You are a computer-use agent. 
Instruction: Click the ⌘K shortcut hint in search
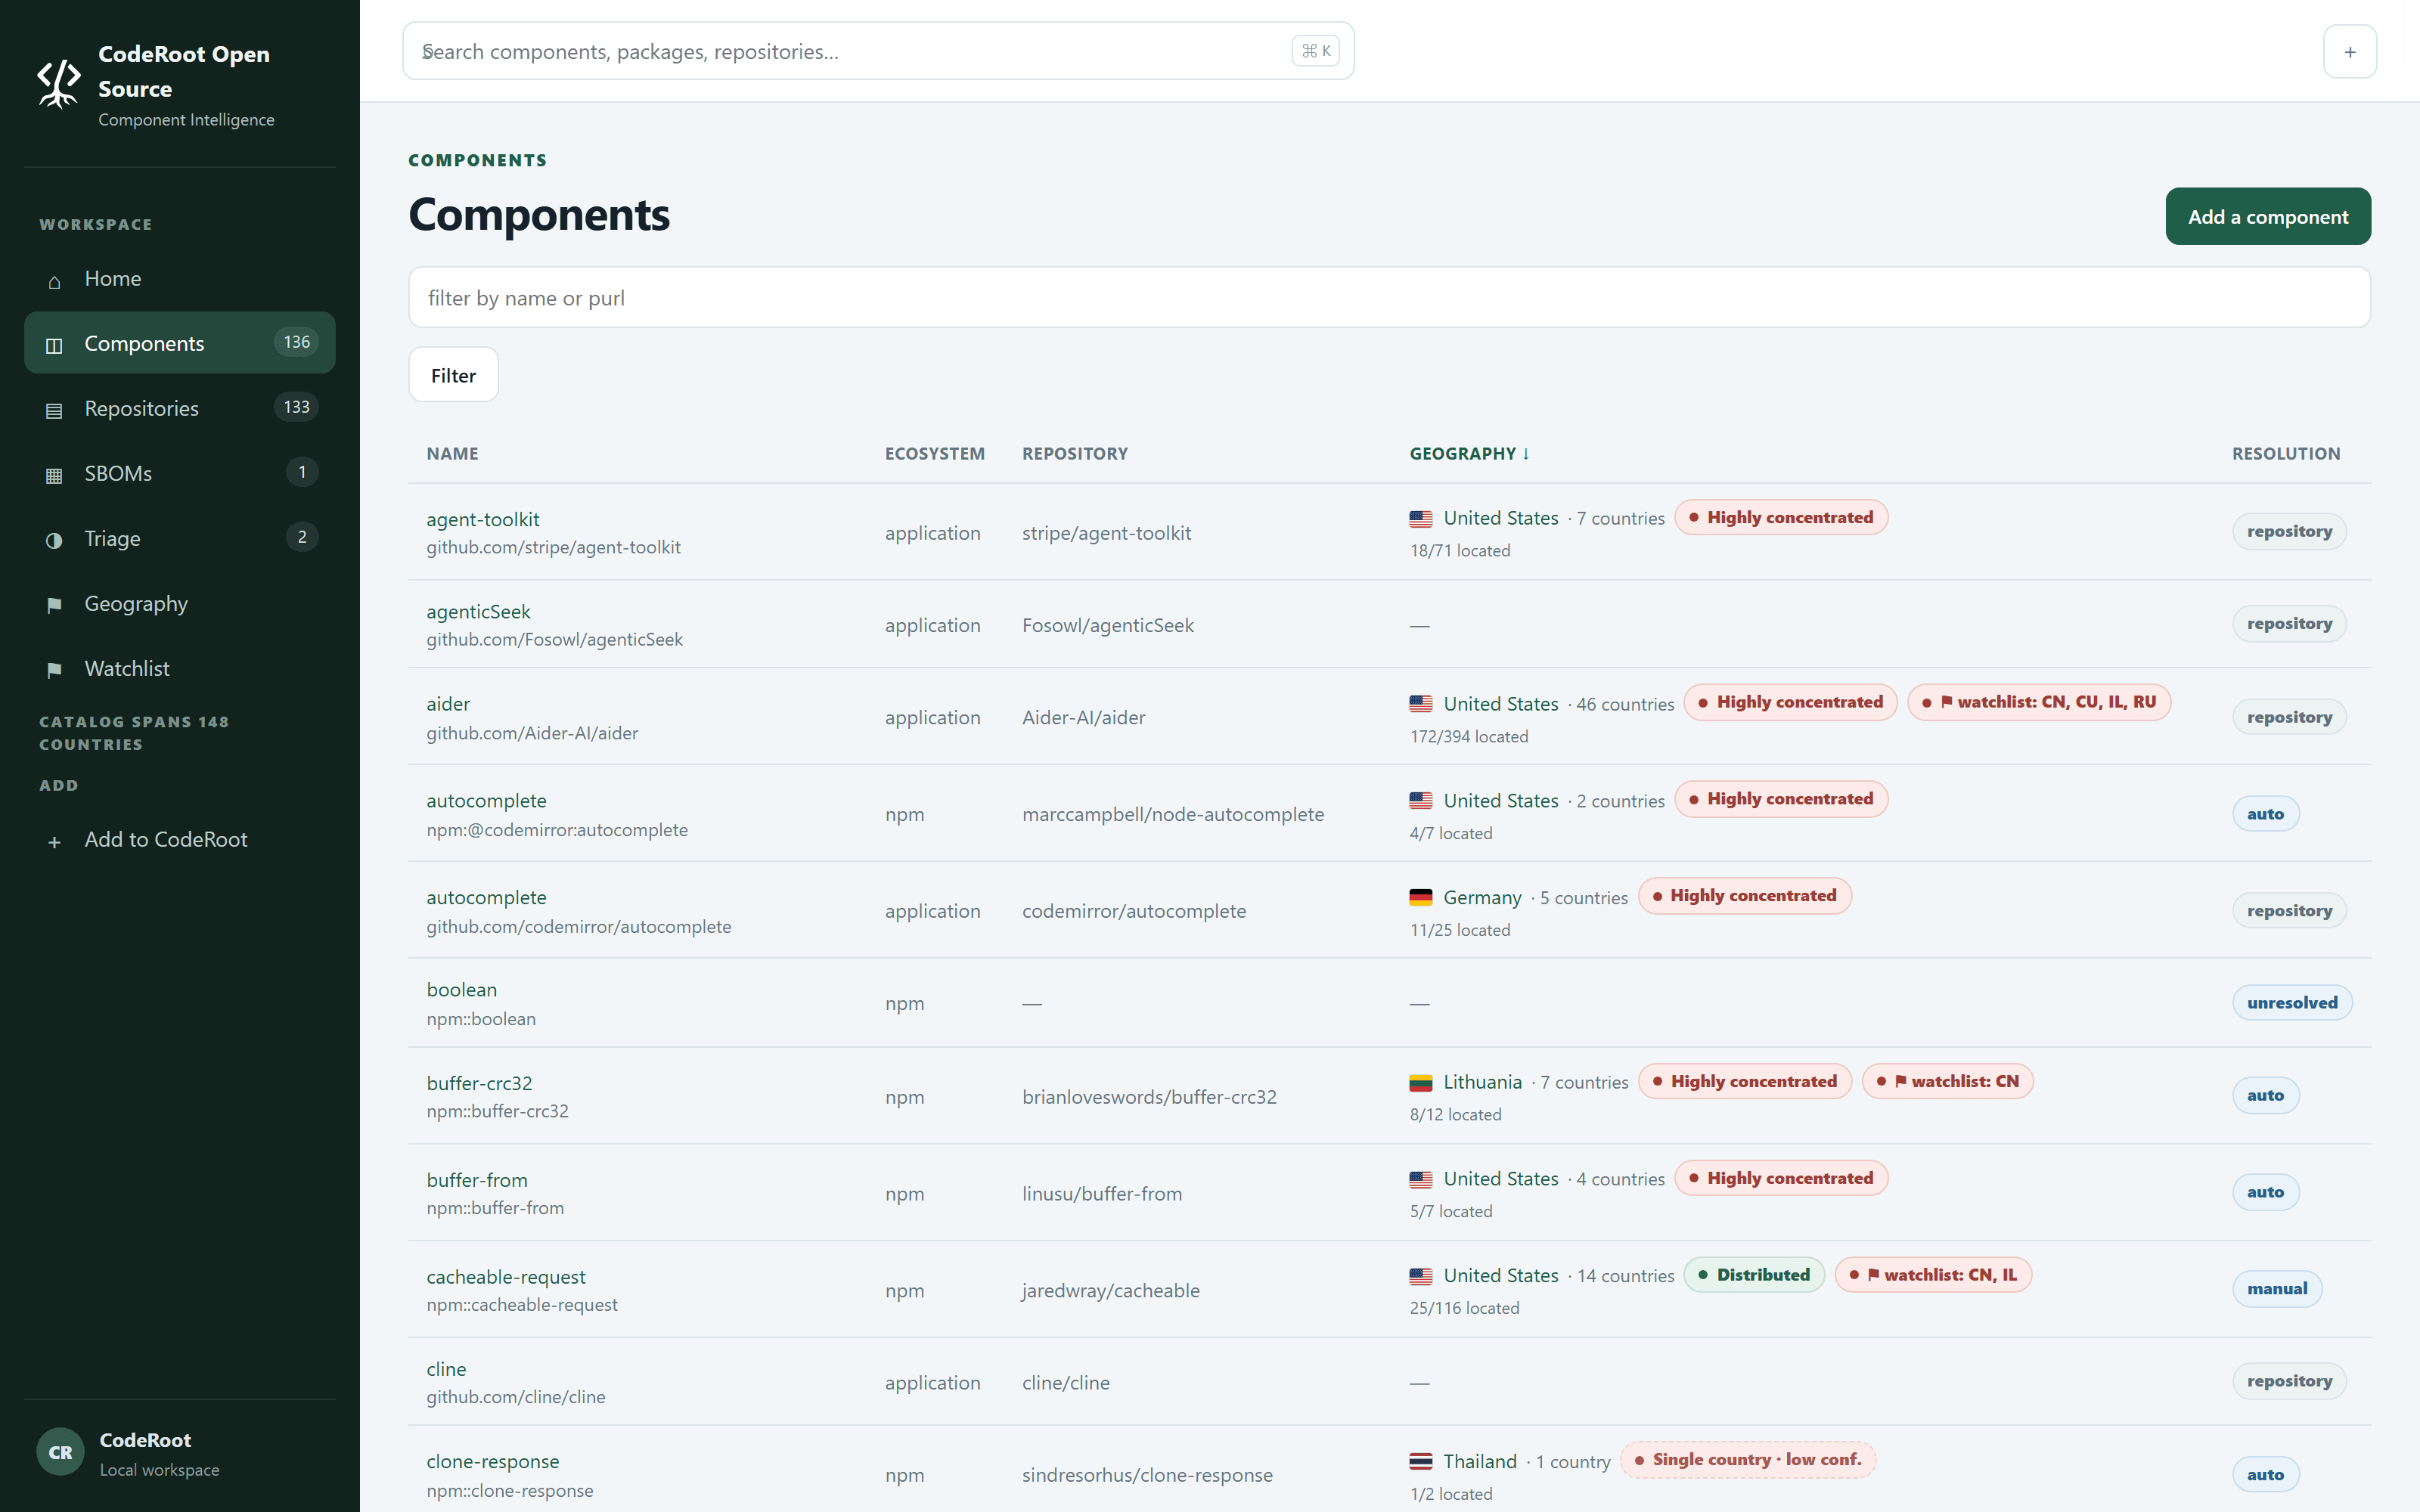(1315, 51)
